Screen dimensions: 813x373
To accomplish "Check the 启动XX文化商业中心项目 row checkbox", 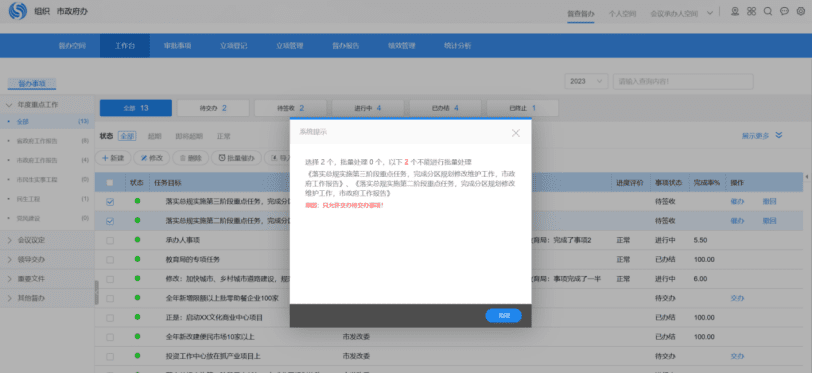I will (x=110, y=317).
